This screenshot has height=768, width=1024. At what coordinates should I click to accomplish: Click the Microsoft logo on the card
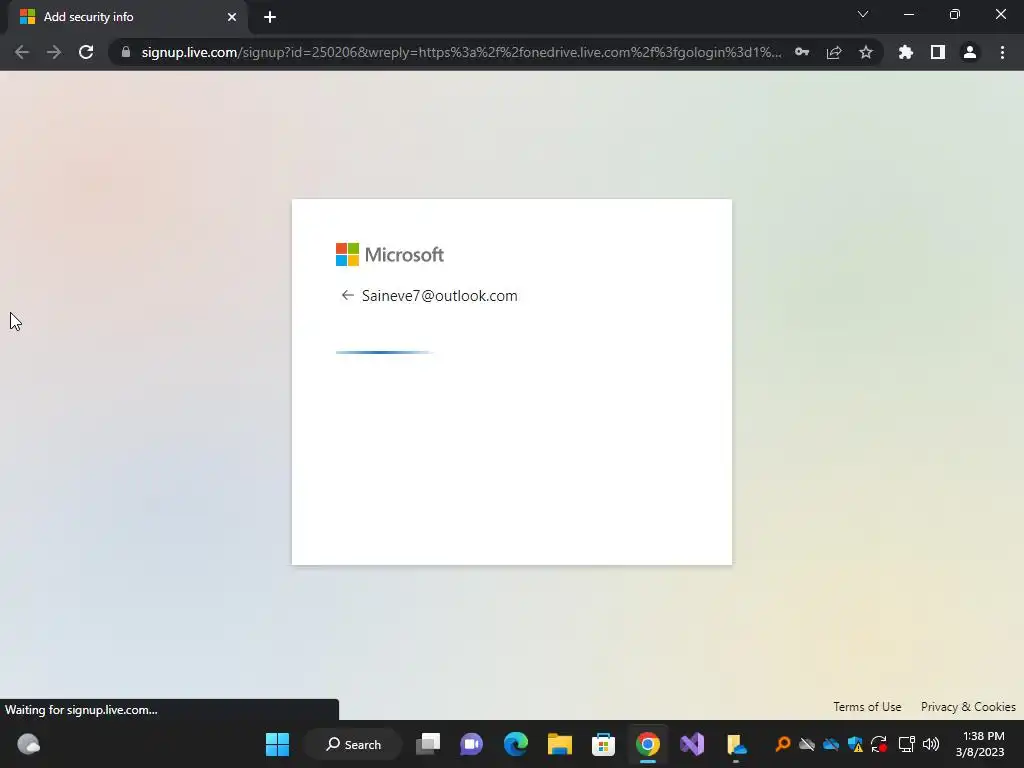[x=390, y=255]
